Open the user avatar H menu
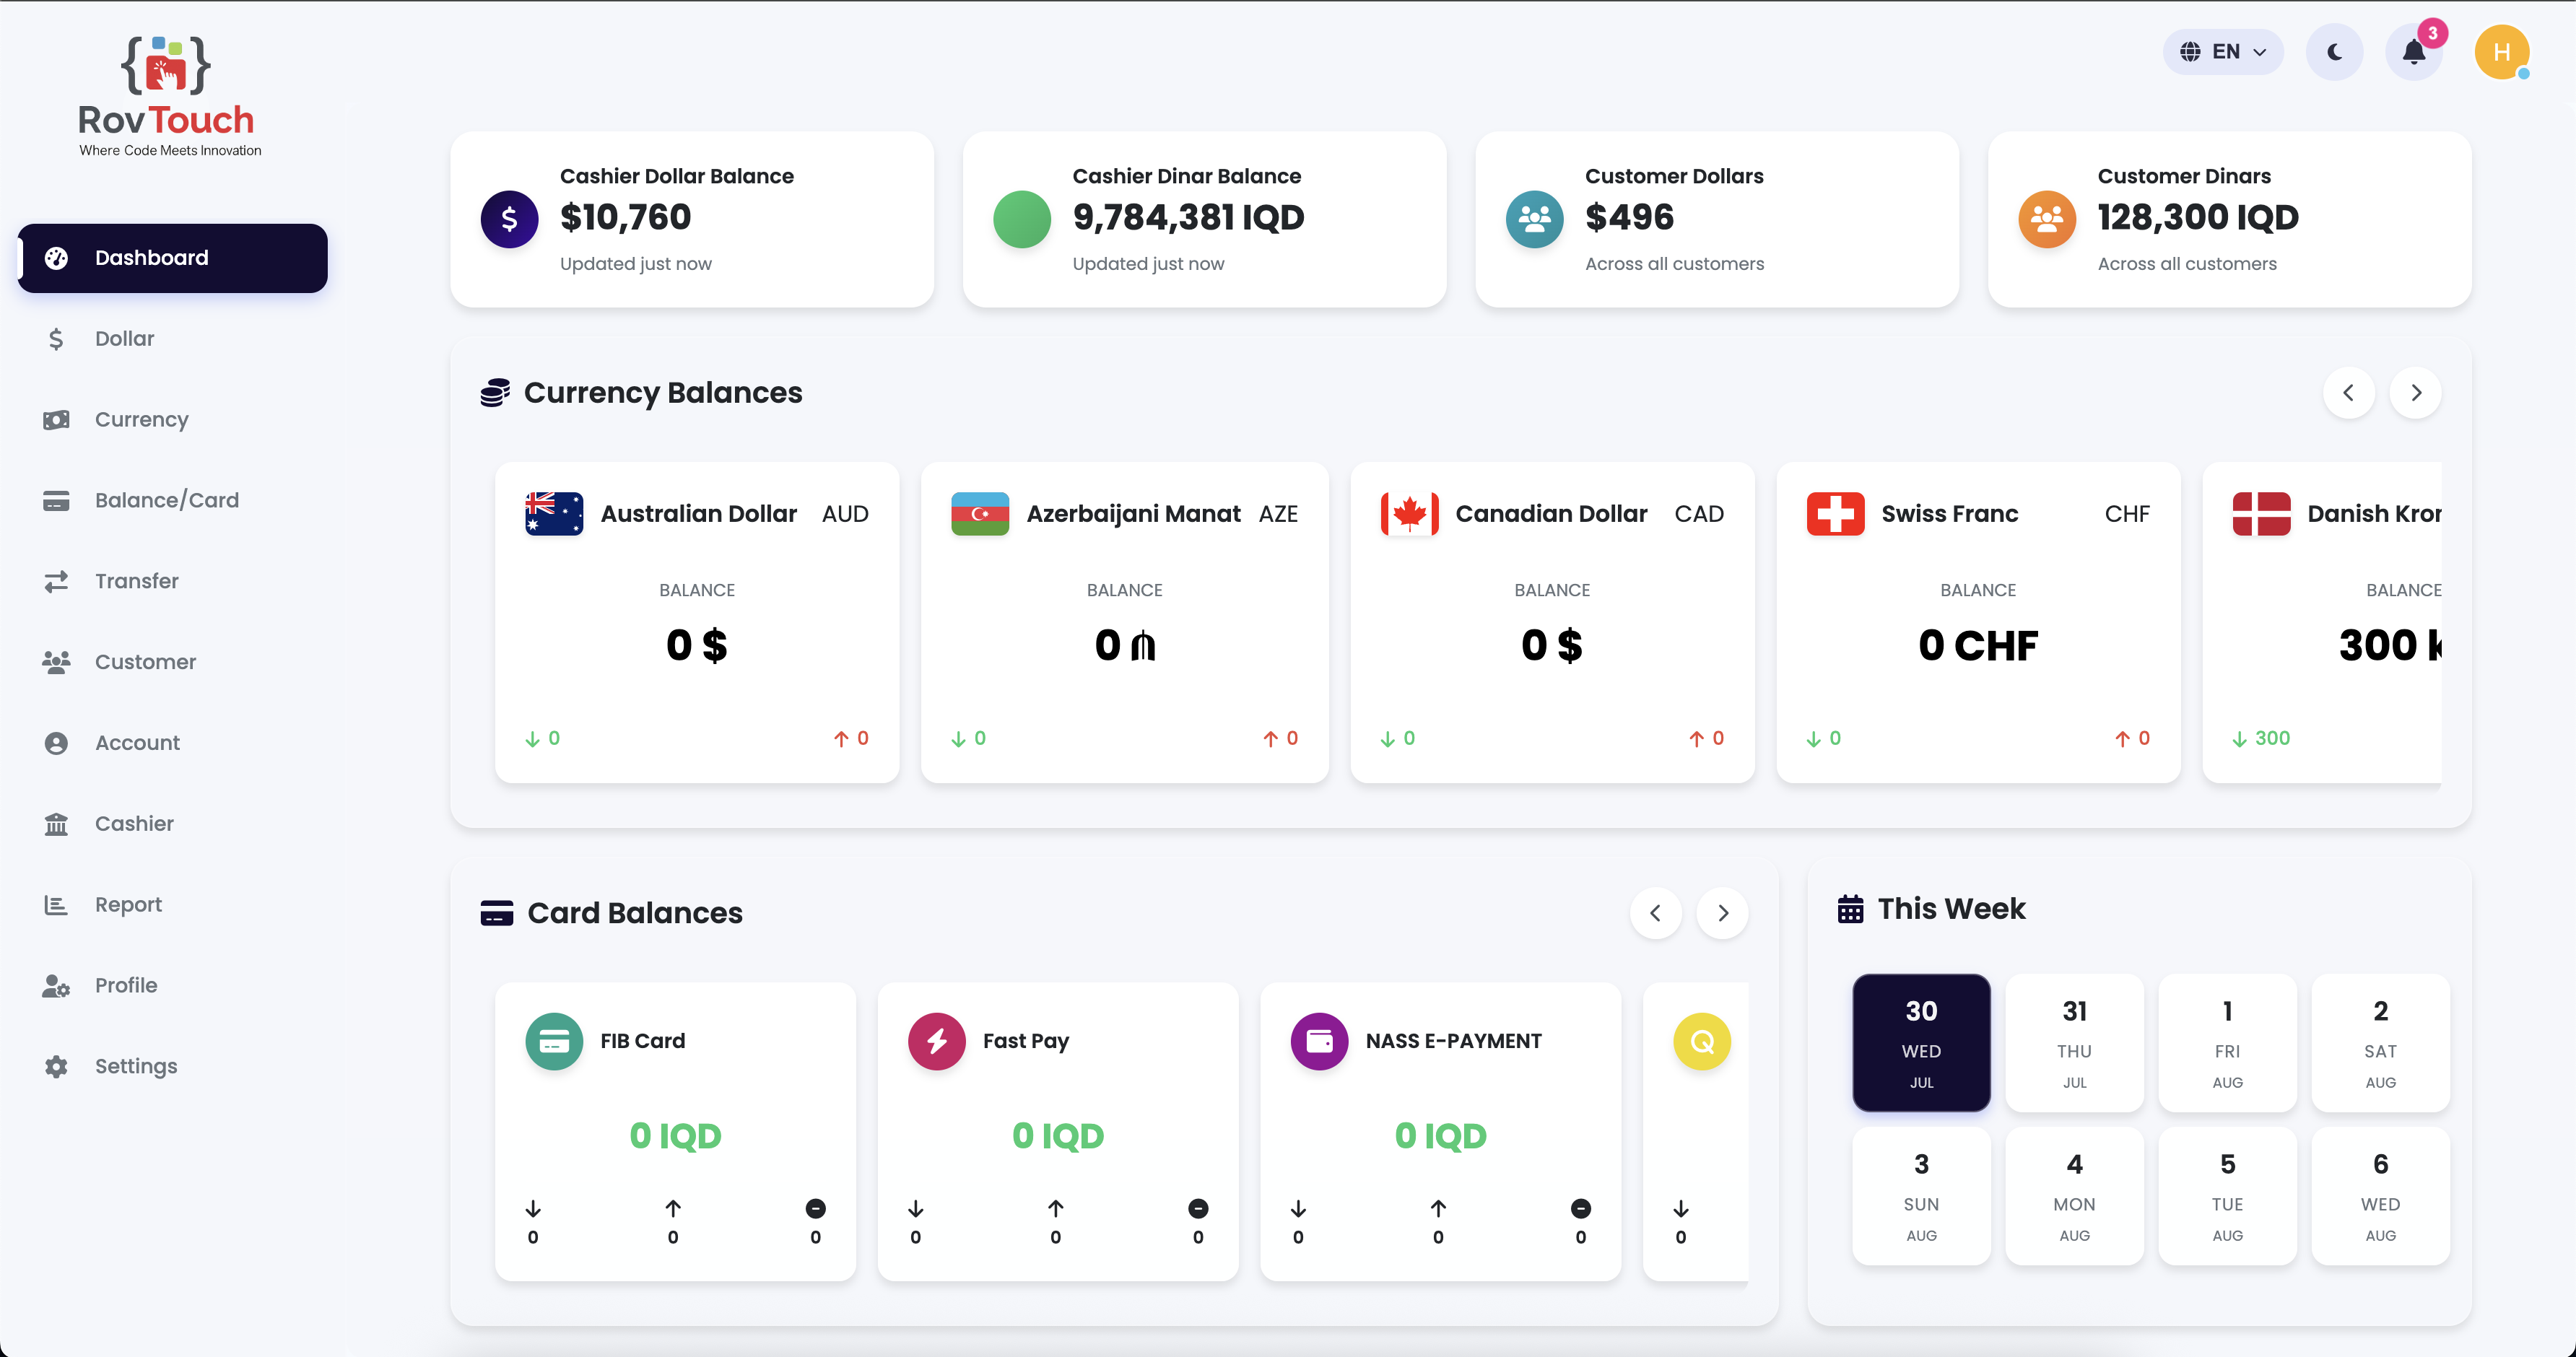The width and height of the screenshot is (2576, 1357). 2502,52
